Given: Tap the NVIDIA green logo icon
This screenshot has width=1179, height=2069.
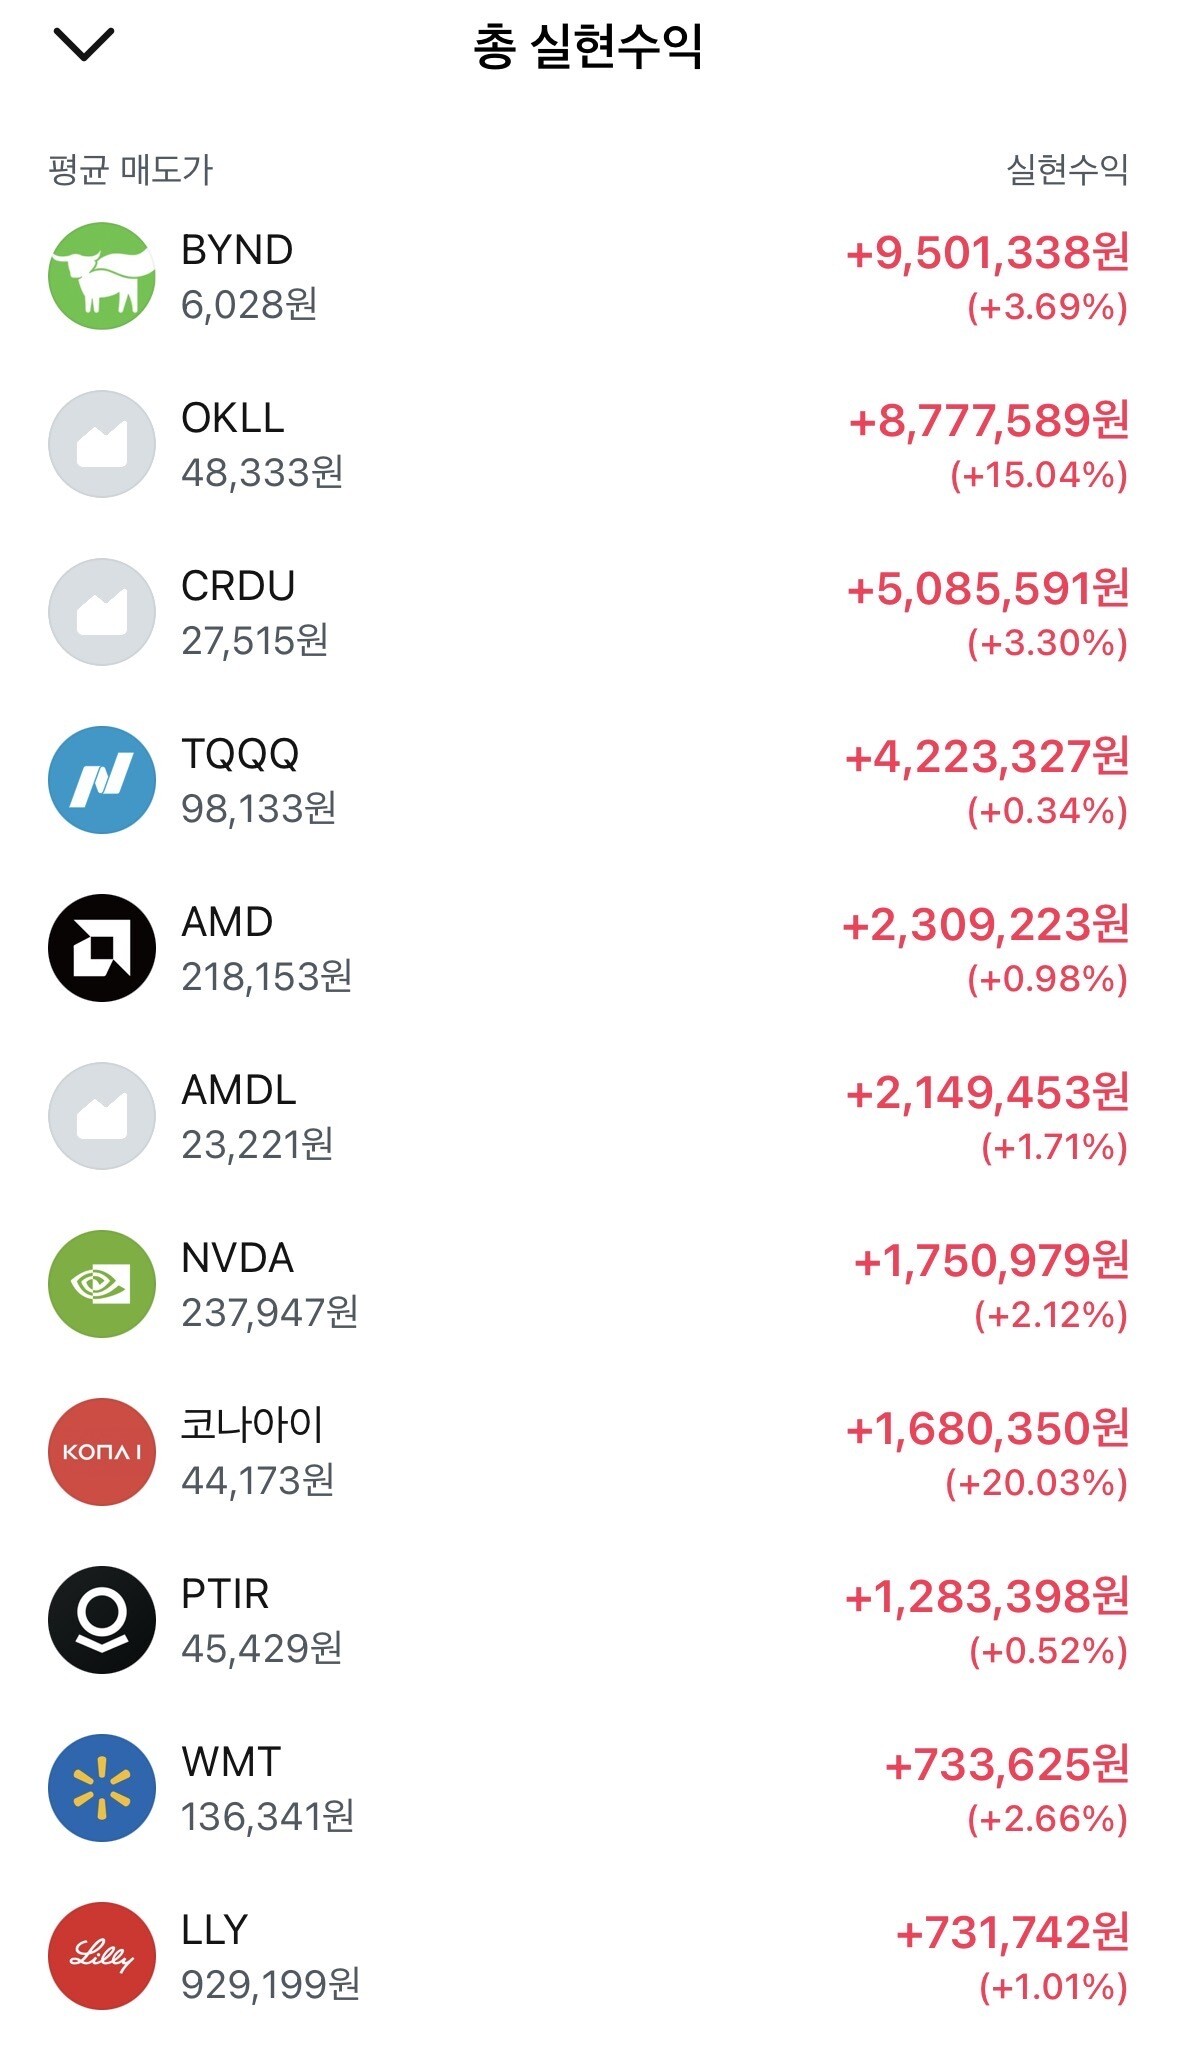Looking at the screenshot, I should [x=102, y=1284].
